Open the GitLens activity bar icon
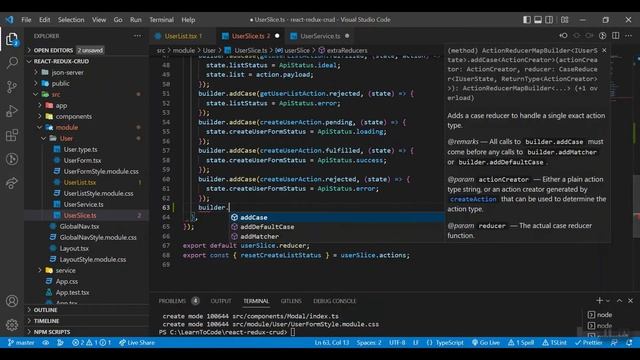This screenshot has width=640, height=360. [12, 159]
